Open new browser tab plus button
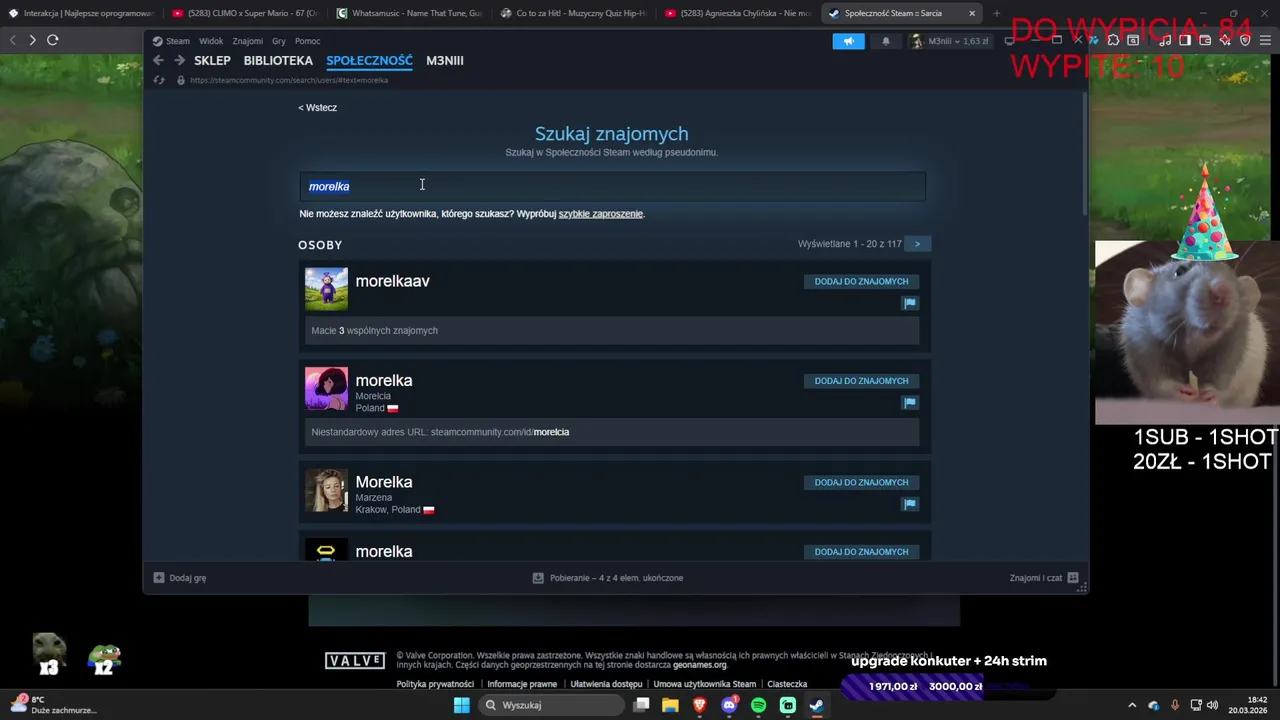Viewport: 1280px width, 720px height. pyautogui.click(x=996, y=13)
